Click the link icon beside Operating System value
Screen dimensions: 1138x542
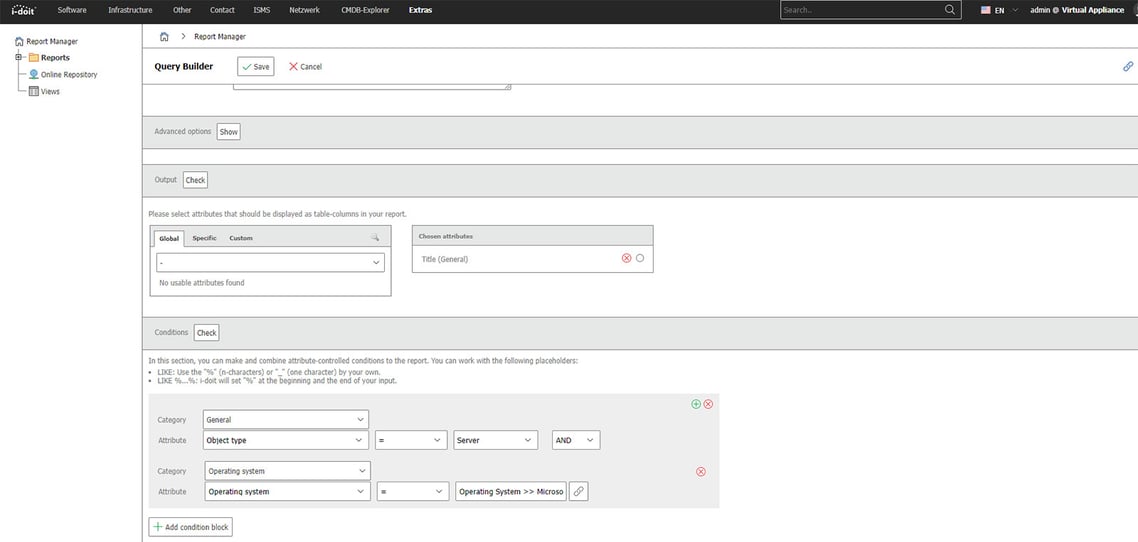[x=578, y=491]
